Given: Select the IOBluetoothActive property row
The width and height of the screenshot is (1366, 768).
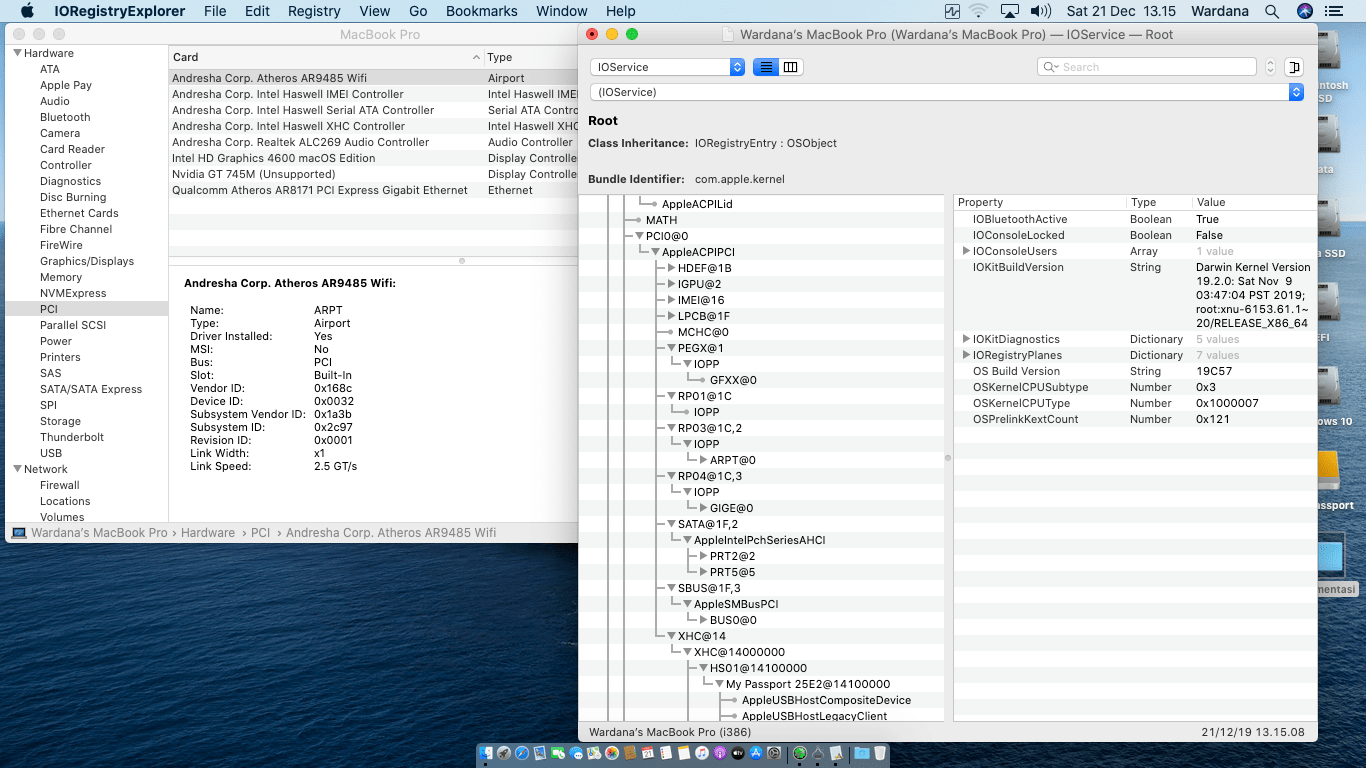Looking at the screenshot, I should coord(1135,219).
